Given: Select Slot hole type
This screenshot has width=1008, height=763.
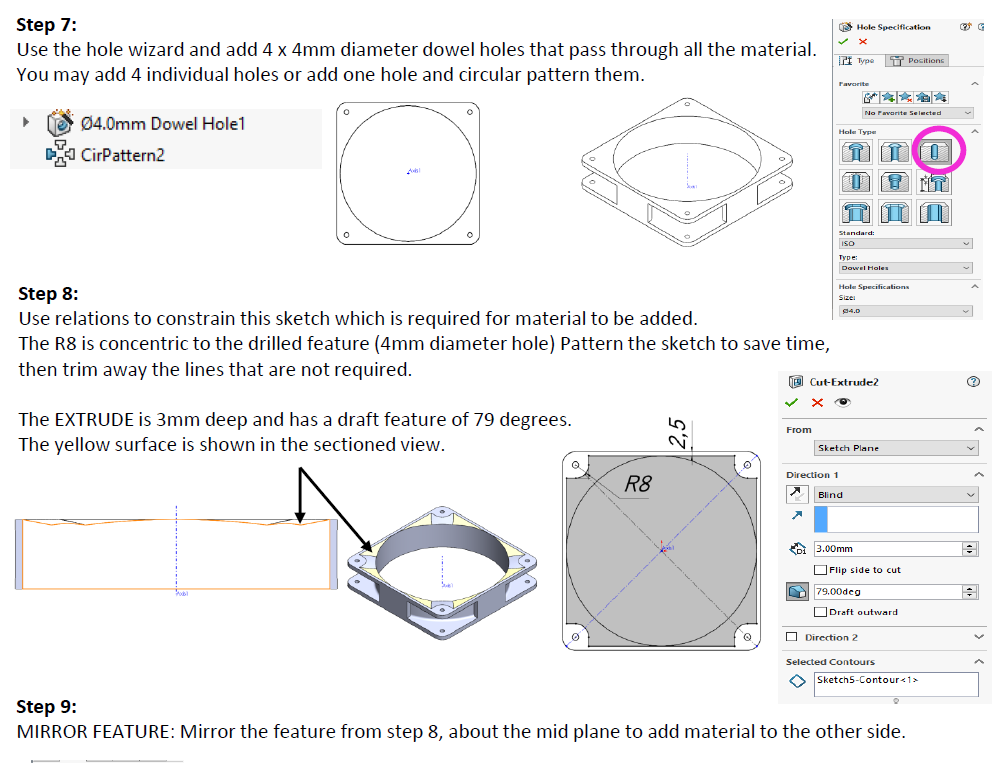Looking at the screenshot, I should click(934, 212).
